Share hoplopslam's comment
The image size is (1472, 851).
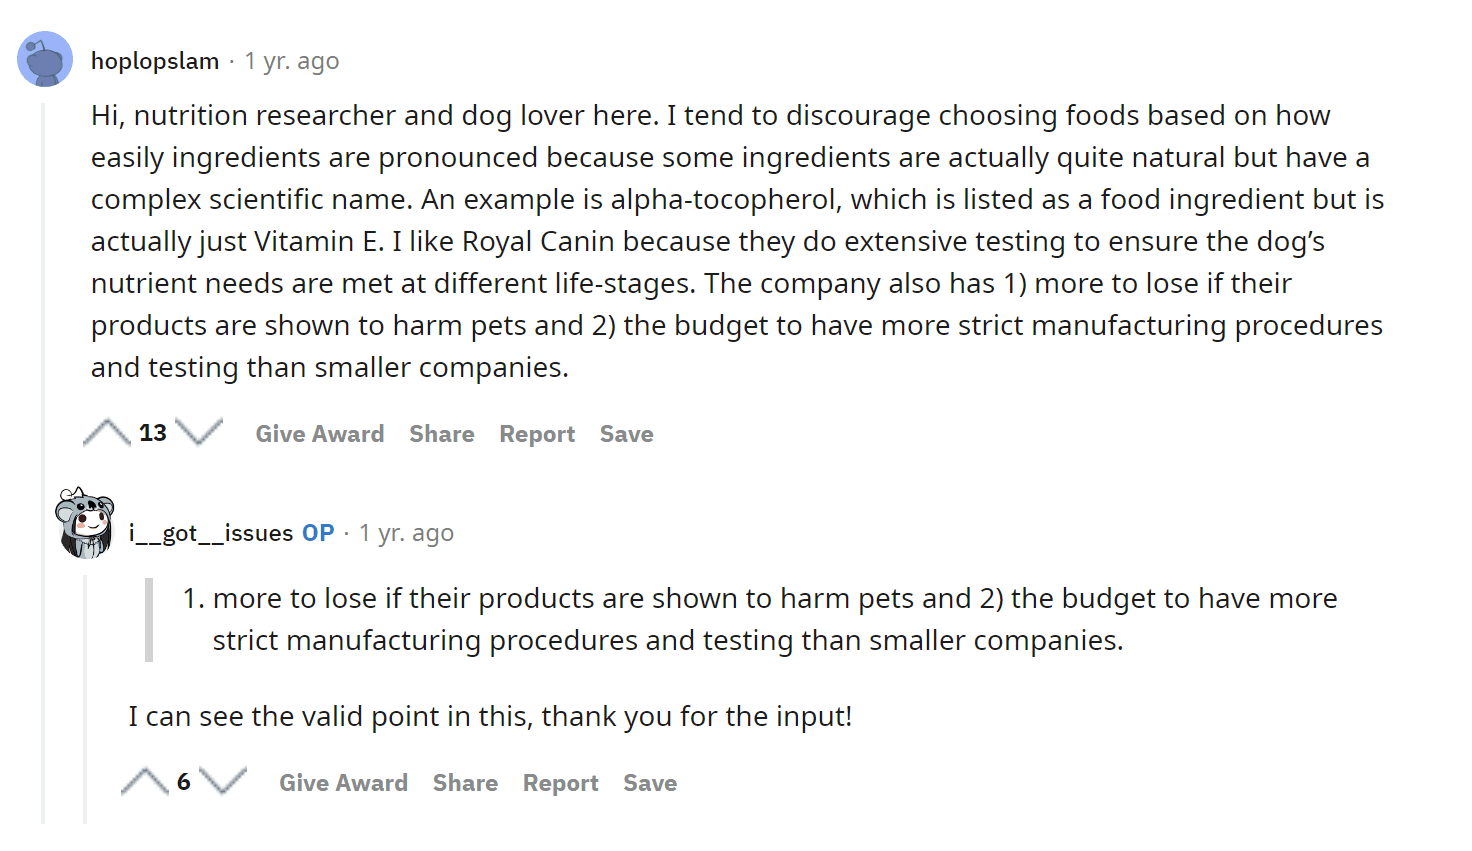point(442,434)
